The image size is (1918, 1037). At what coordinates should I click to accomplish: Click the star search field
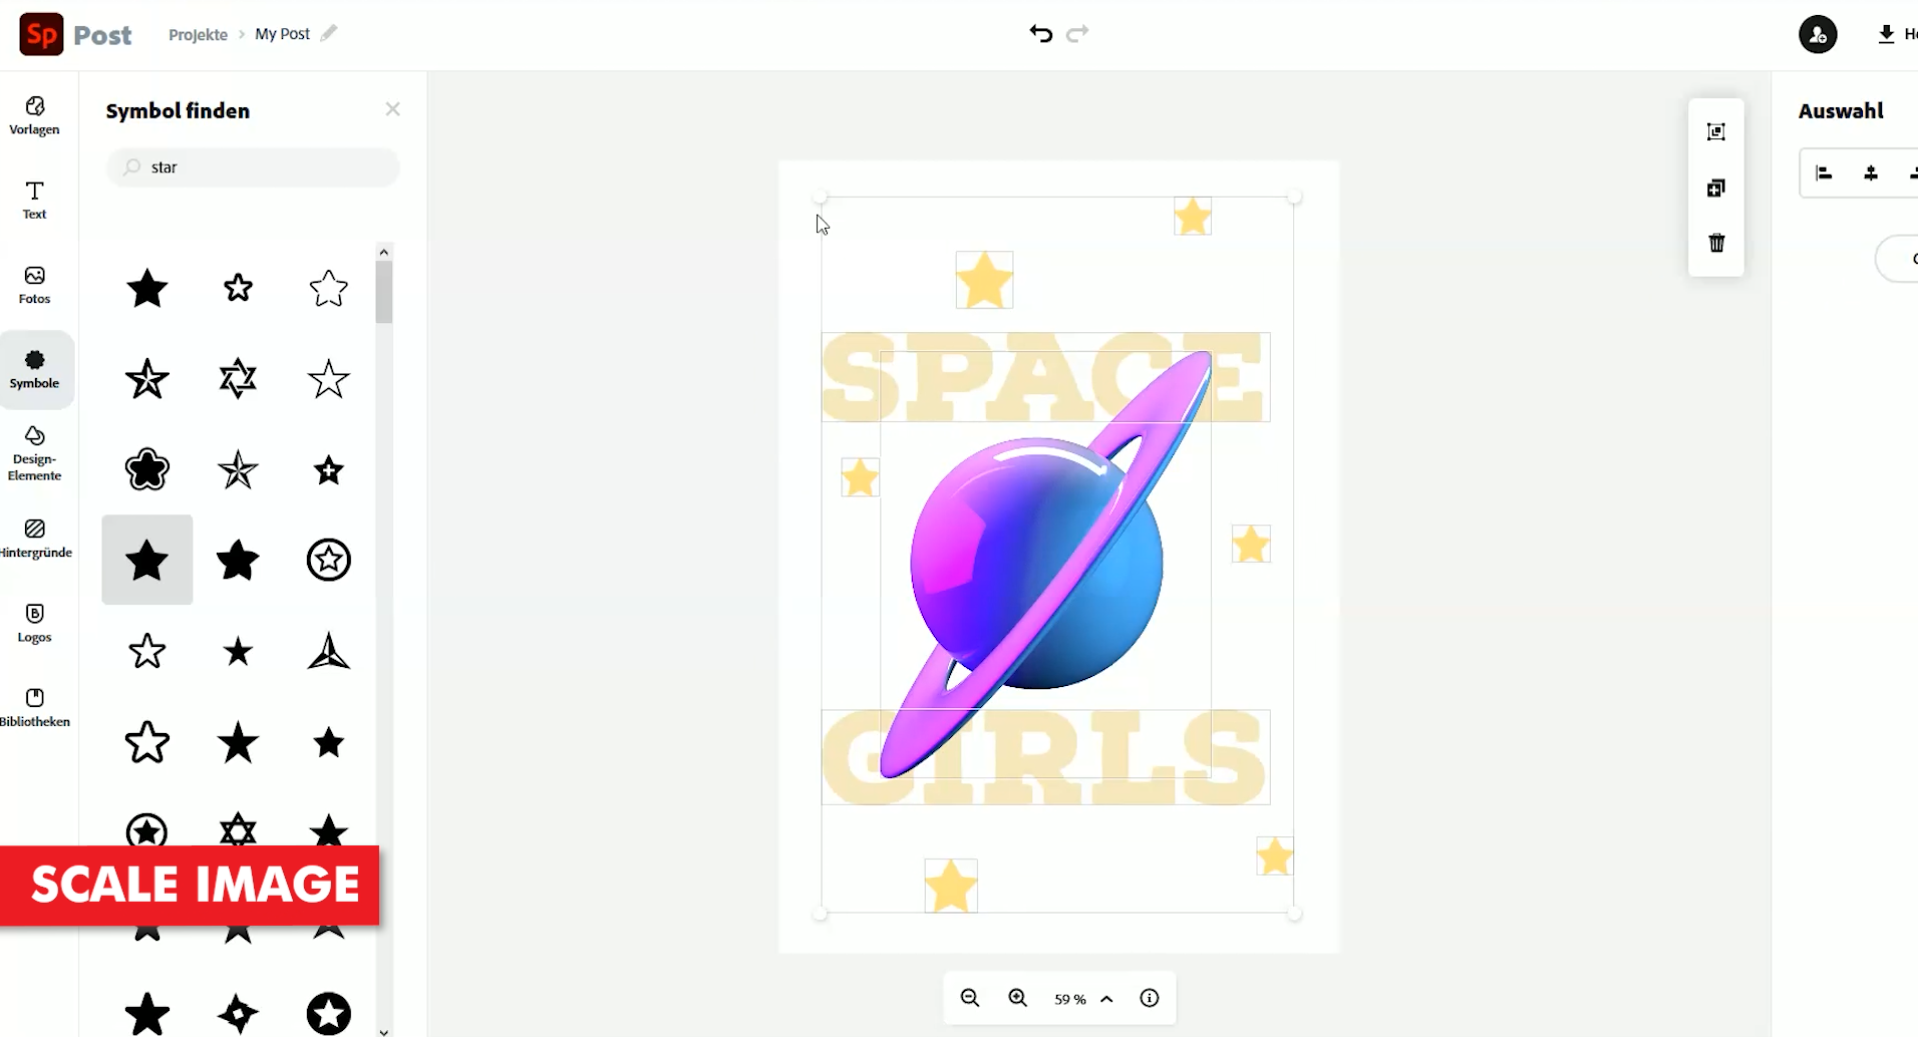coord(253,167)
